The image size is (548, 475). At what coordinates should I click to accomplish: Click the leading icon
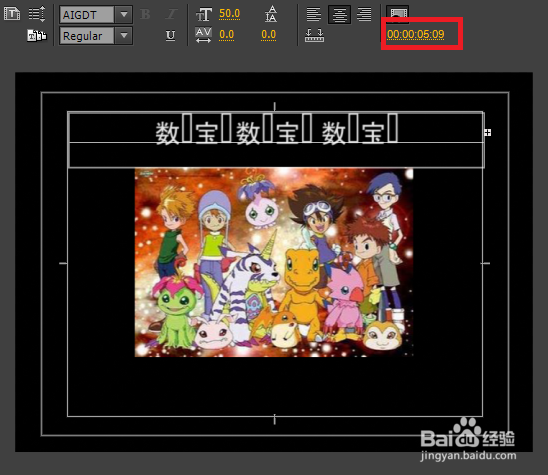point(271,14)
